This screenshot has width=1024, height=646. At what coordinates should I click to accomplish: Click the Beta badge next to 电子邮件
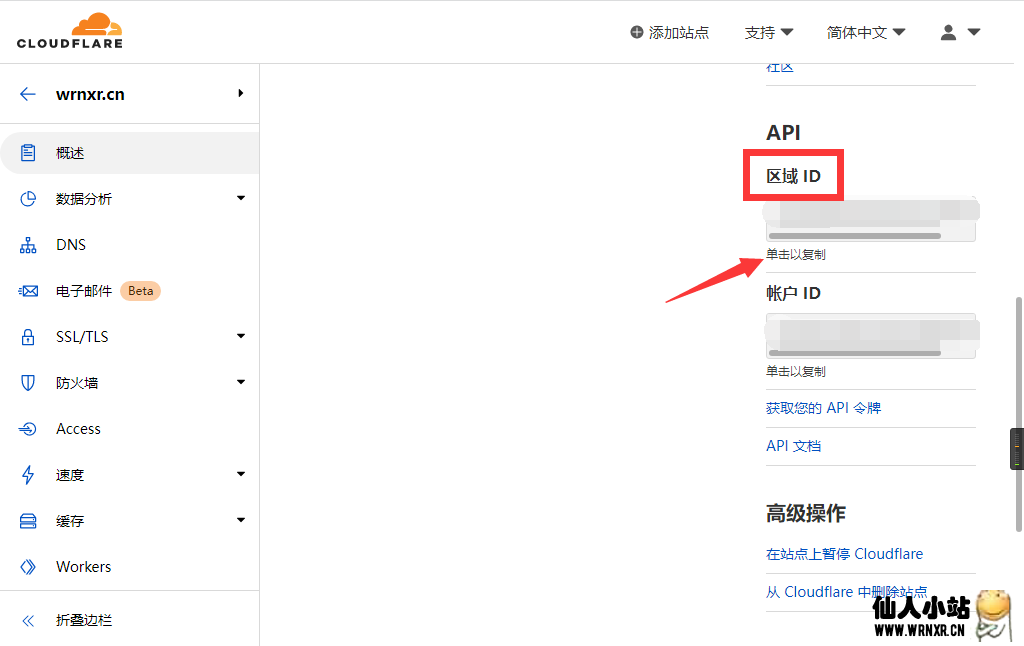click(140, 291)
